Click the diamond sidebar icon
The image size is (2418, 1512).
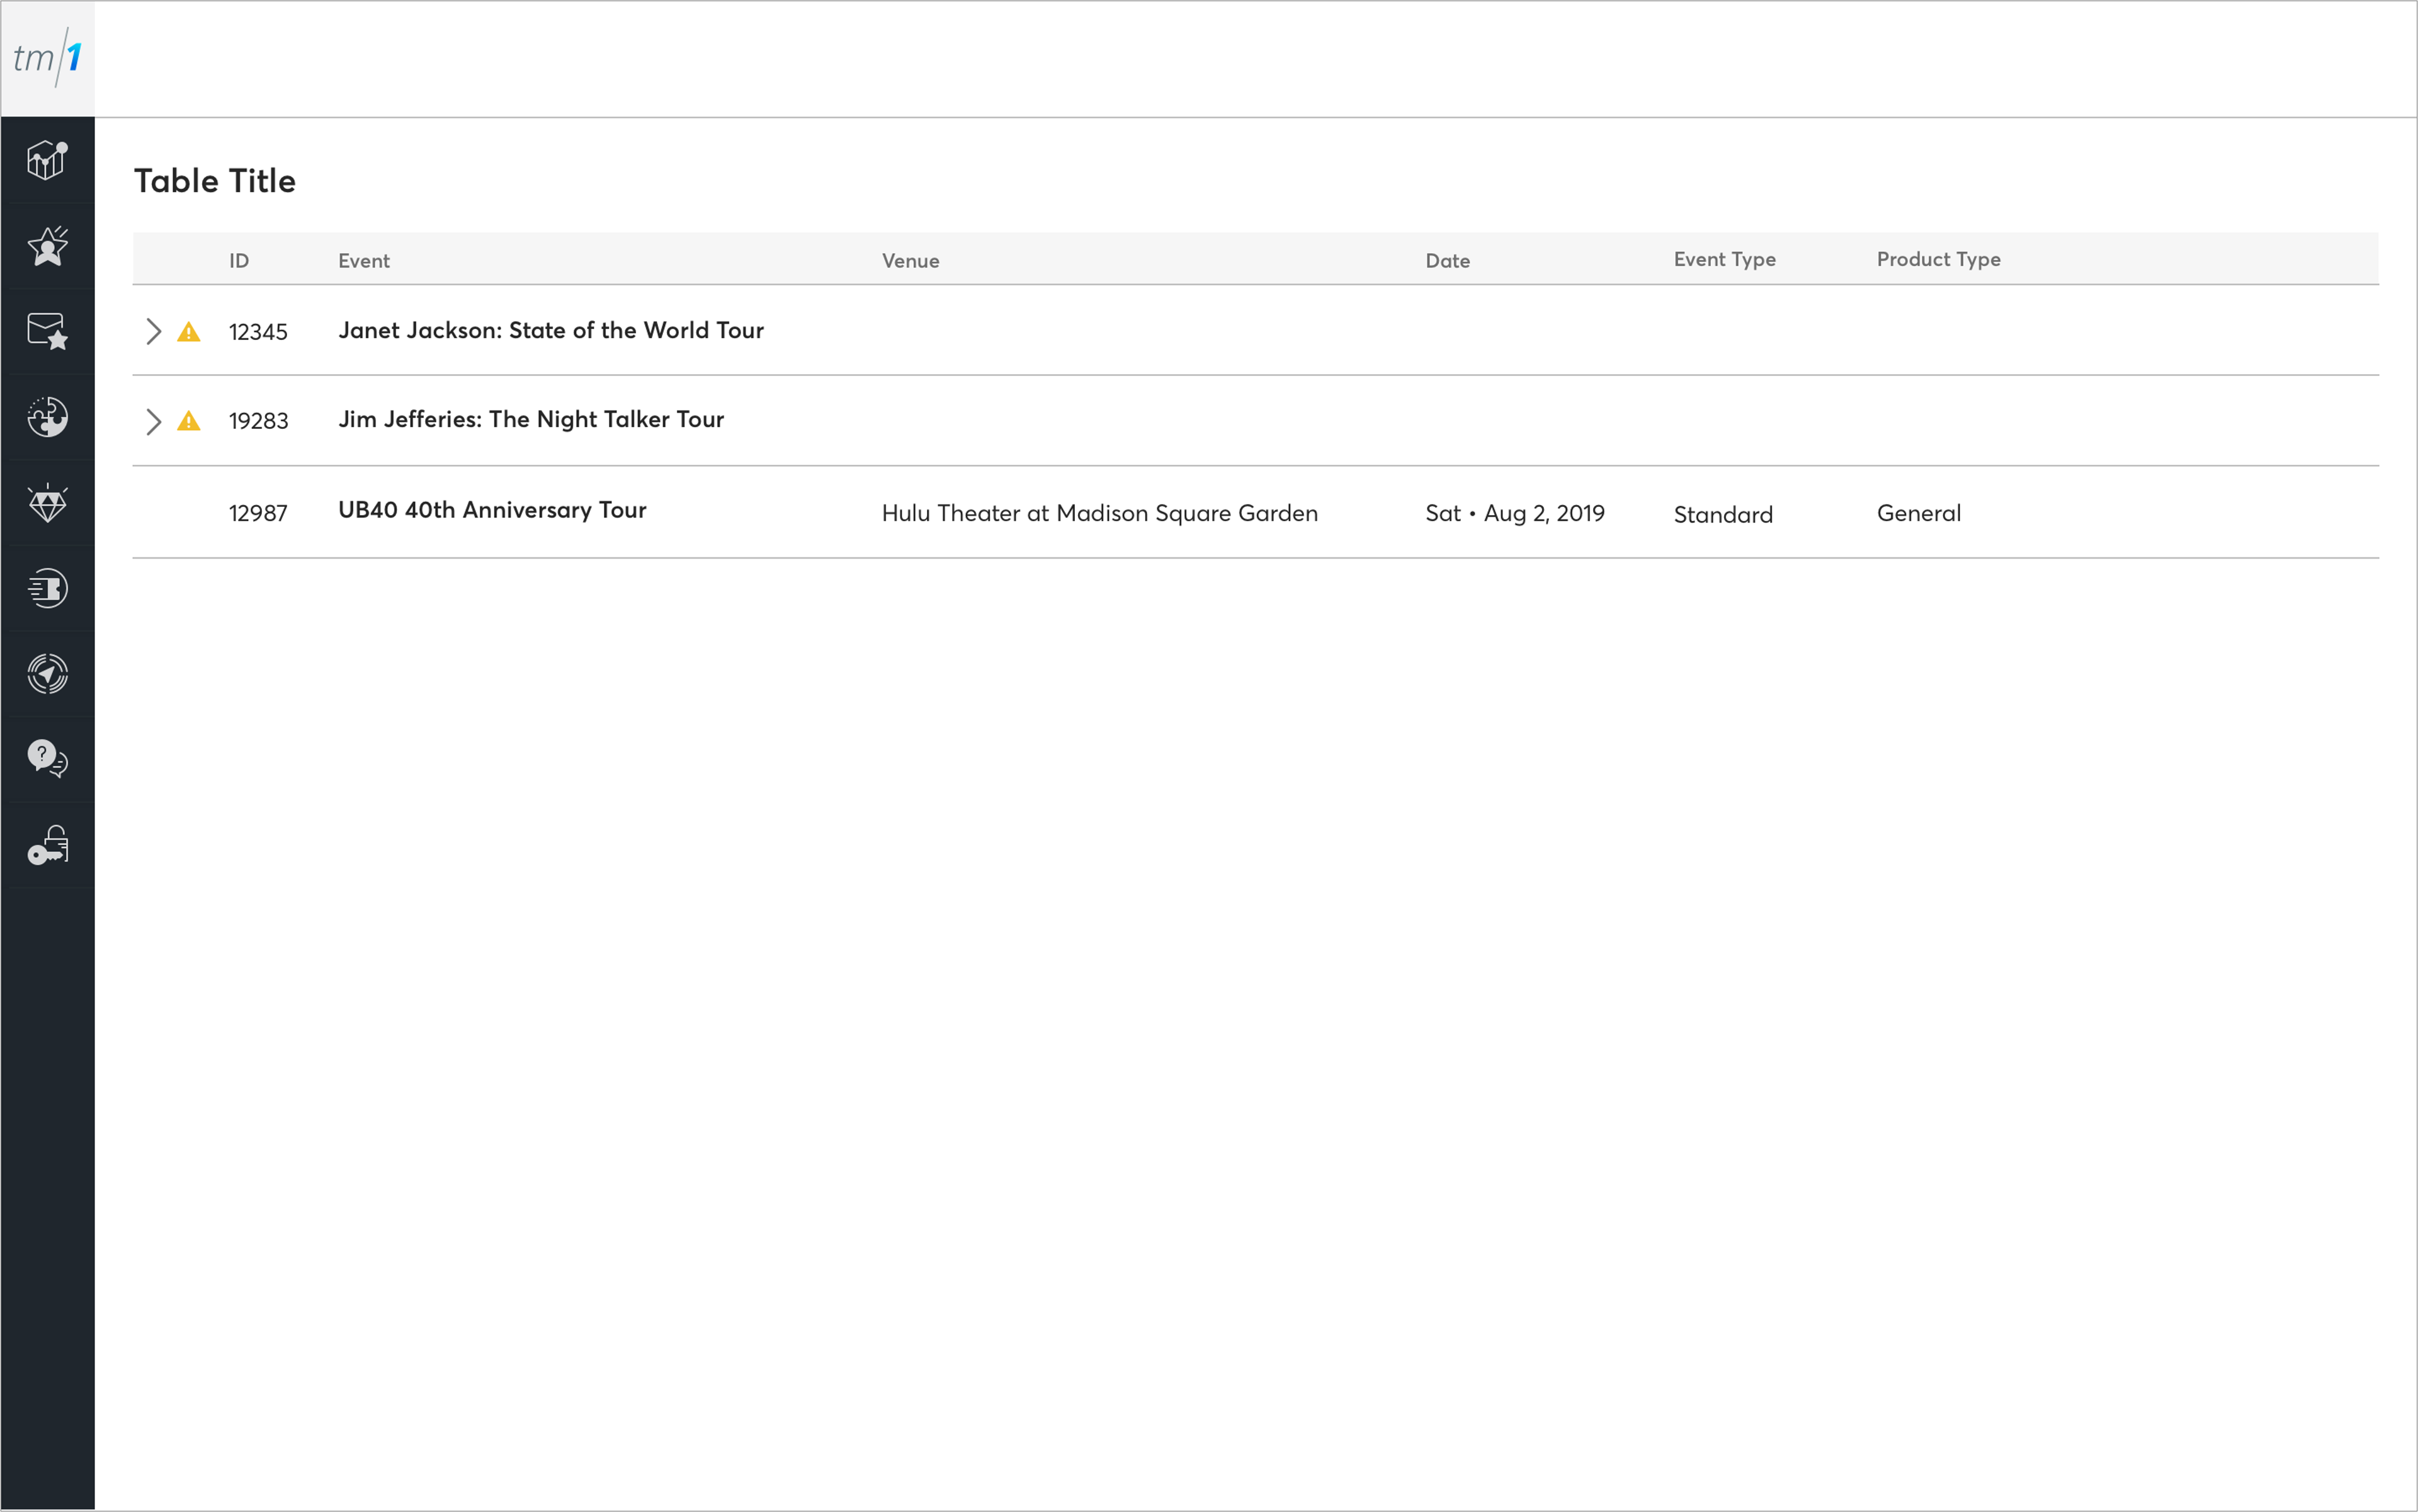tap(47, 503)
